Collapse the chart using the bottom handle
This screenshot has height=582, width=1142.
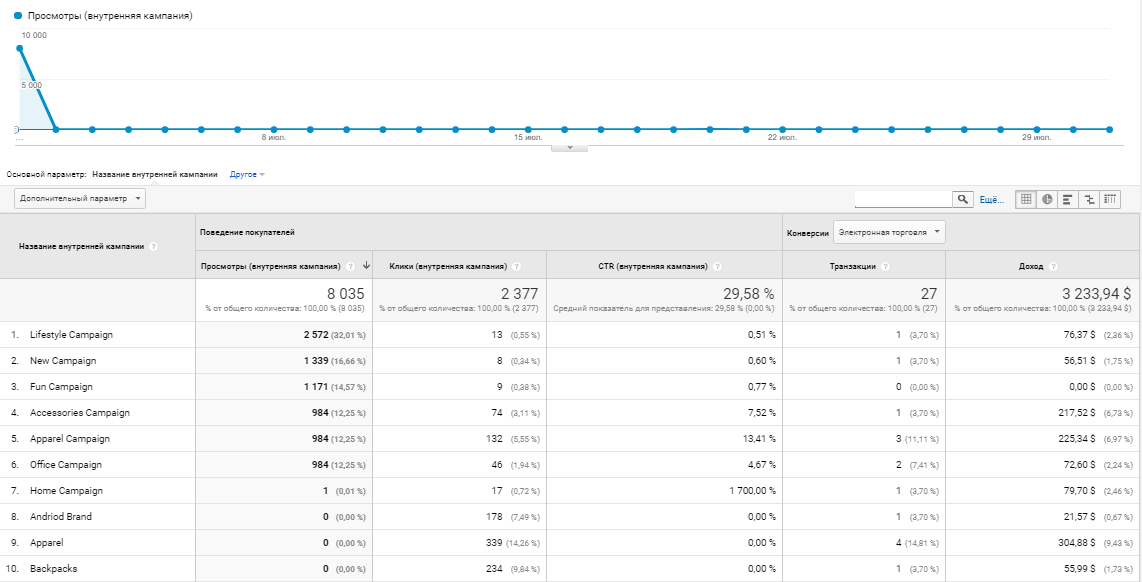(x=570, y=148)
